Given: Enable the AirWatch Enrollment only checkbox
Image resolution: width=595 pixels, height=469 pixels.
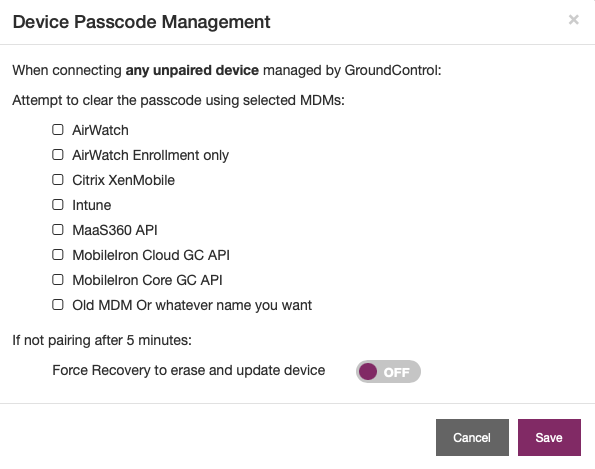Looking at the screenshot, I should pos(58,155).
